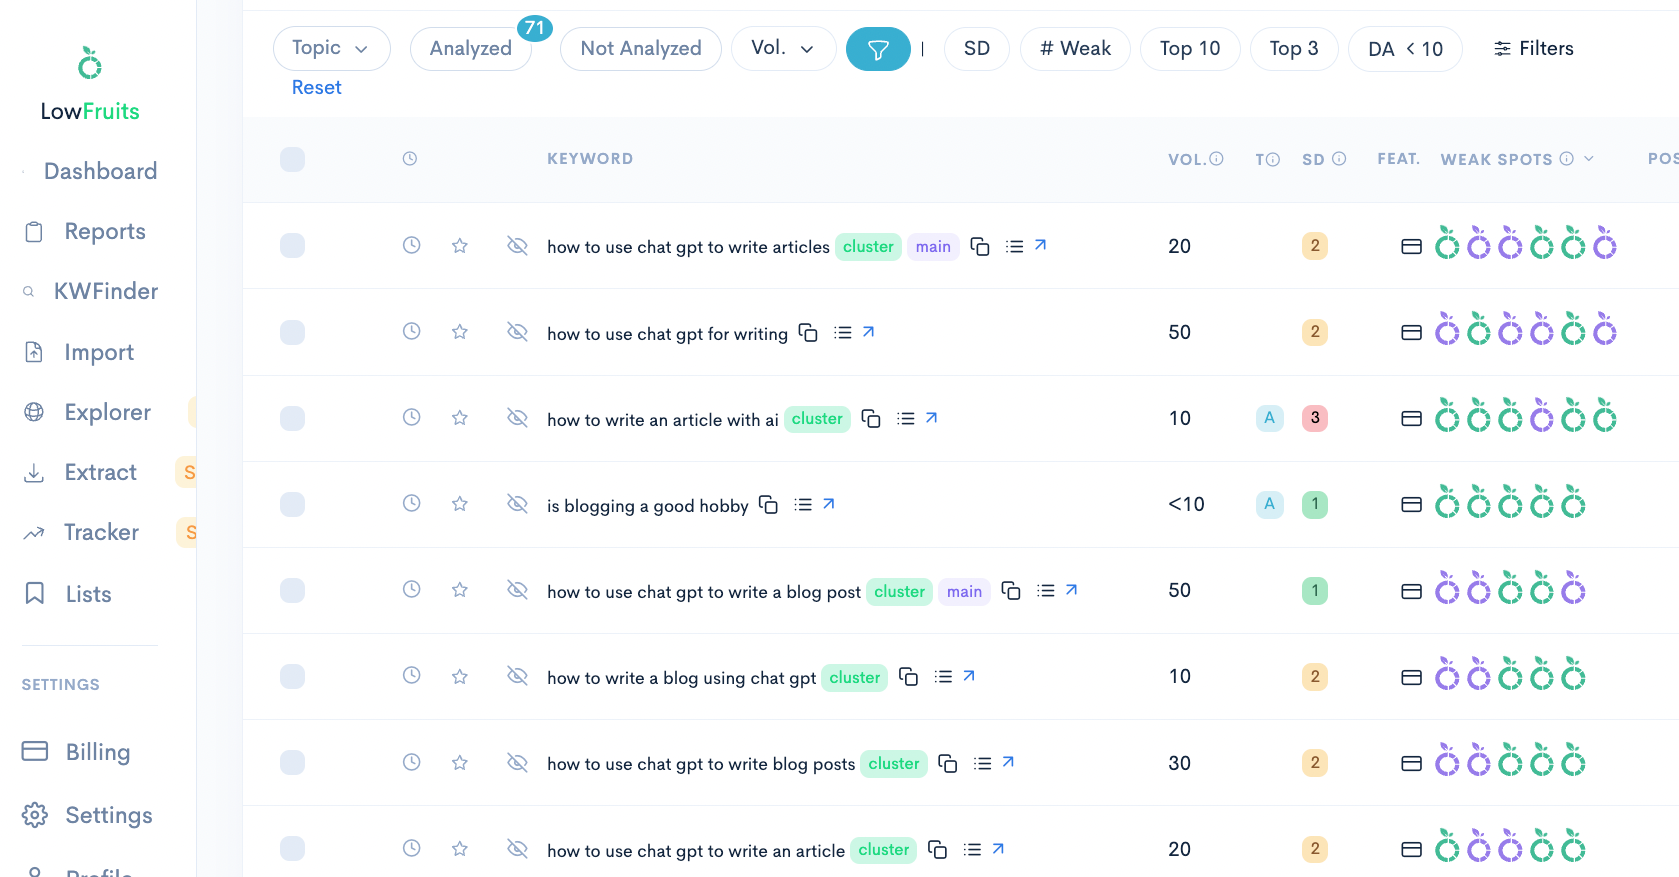Viewport: 1679px width, 877px height.
Task: Show list details for 'write an article with ai'
Action: pos(905,418)
